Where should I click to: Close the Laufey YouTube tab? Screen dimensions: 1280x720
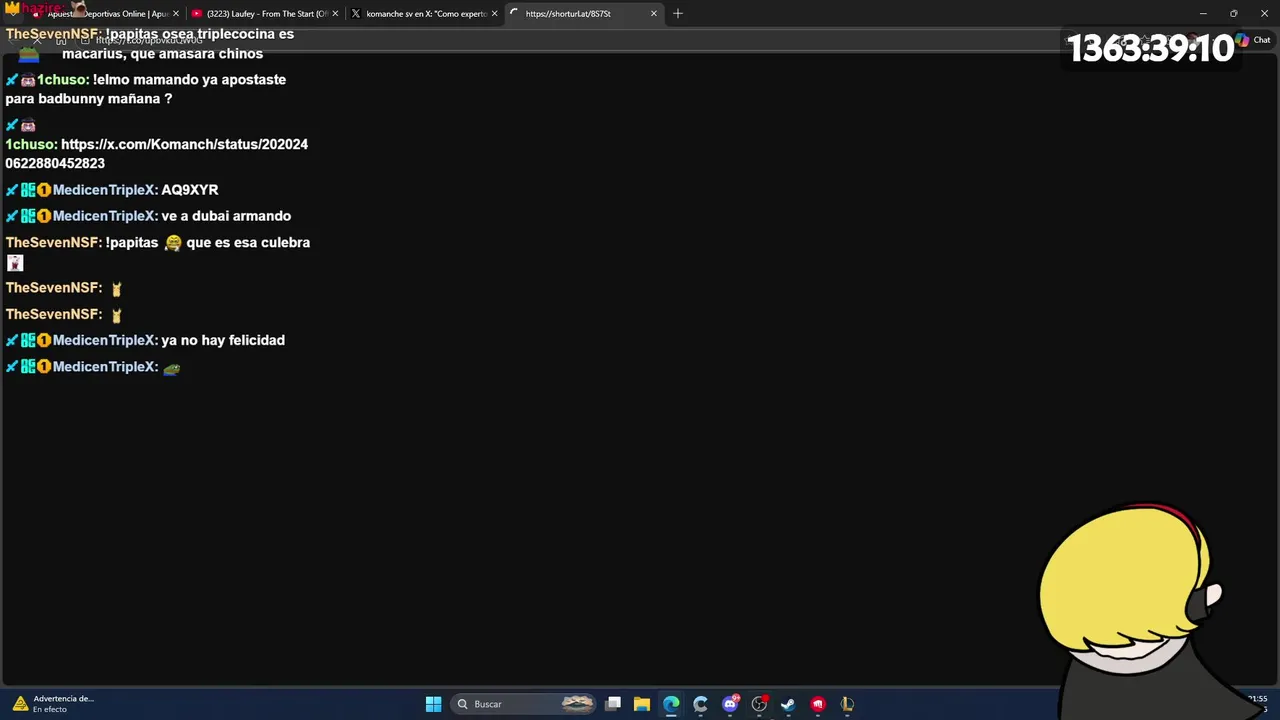(x=335, y=14)
